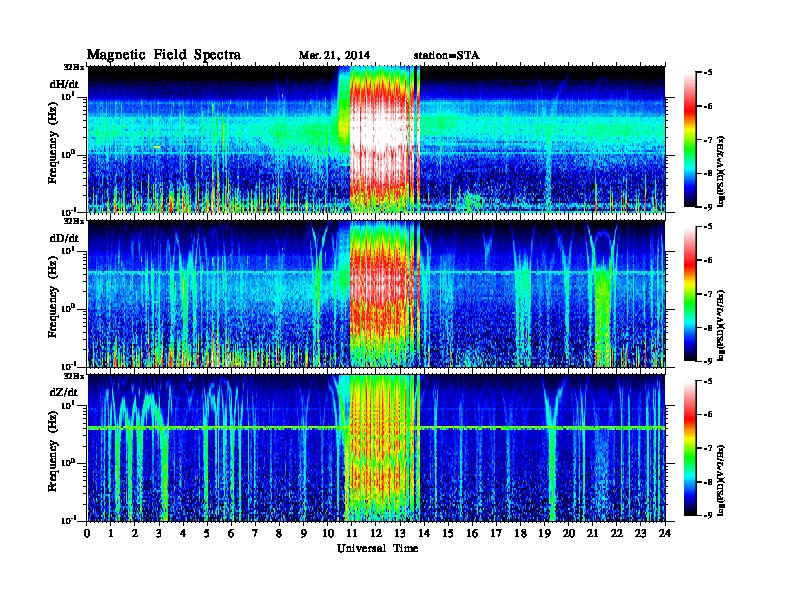
Task: Click the -7 tick on dH/dt color scale
Action: pyautogui.click(x=707, y=140)
